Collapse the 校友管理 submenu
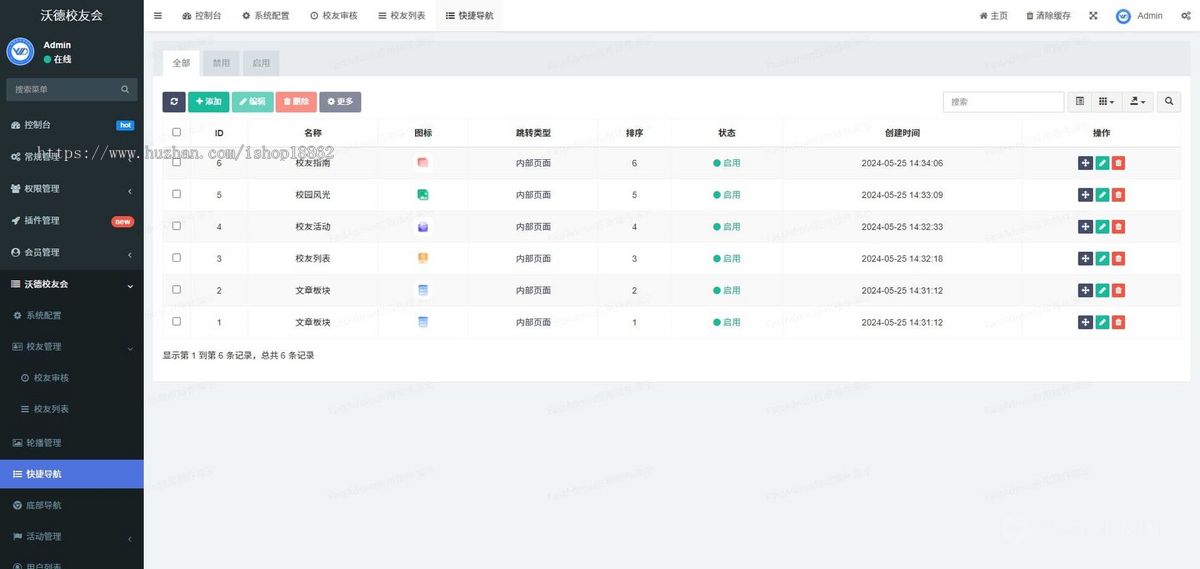This screenshot has height=569, width=1200. click(x=72, y=347)
